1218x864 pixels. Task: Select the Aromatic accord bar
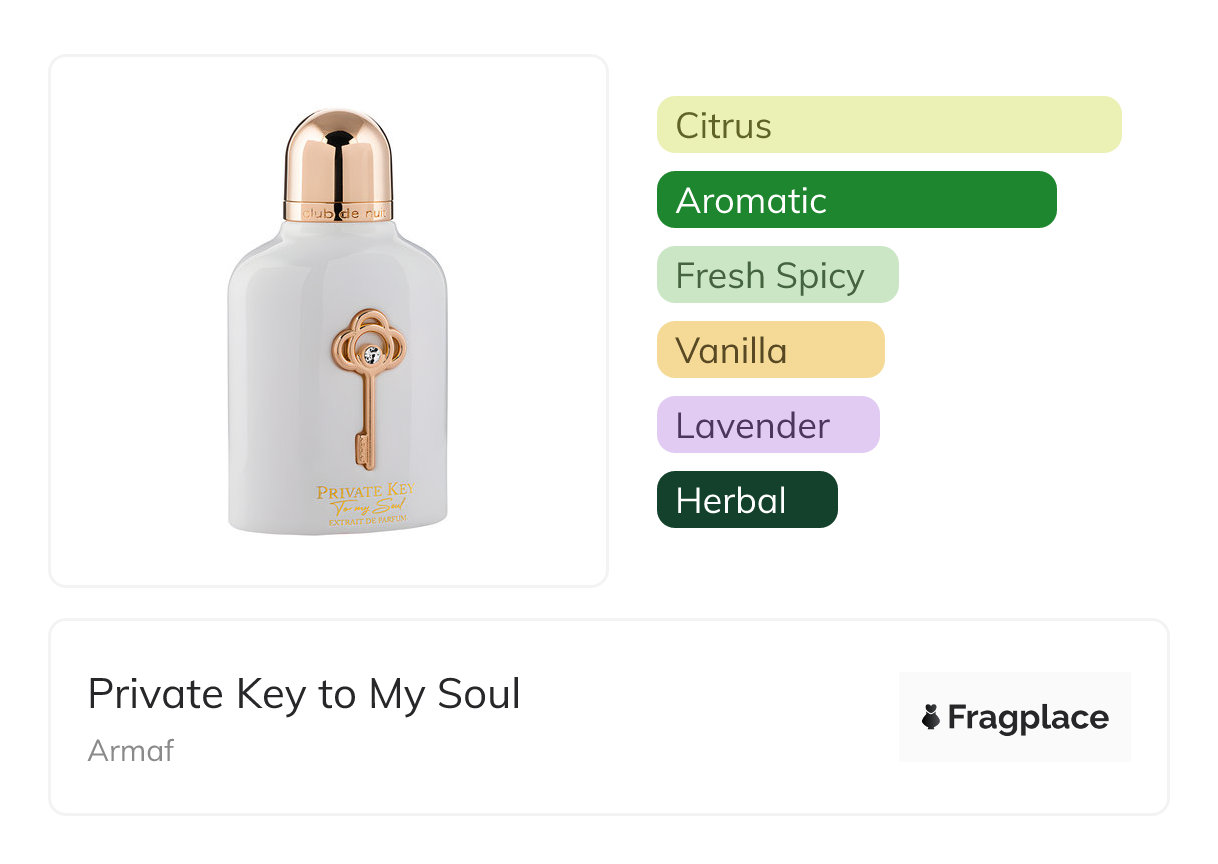(x=856, y=200)
